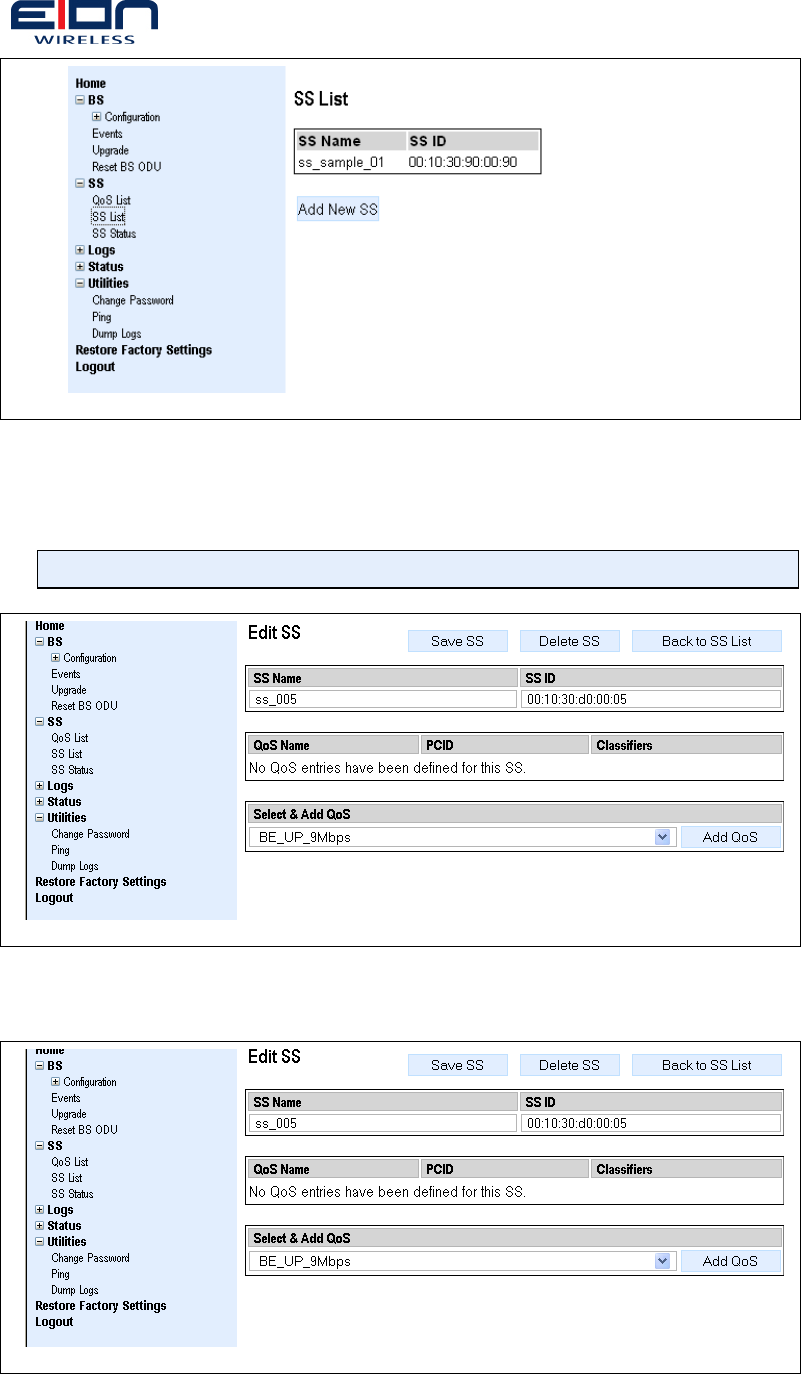Click Save SS in the bottom Edit SS page
The image size is (801, 1374).
pos(458,1065)
